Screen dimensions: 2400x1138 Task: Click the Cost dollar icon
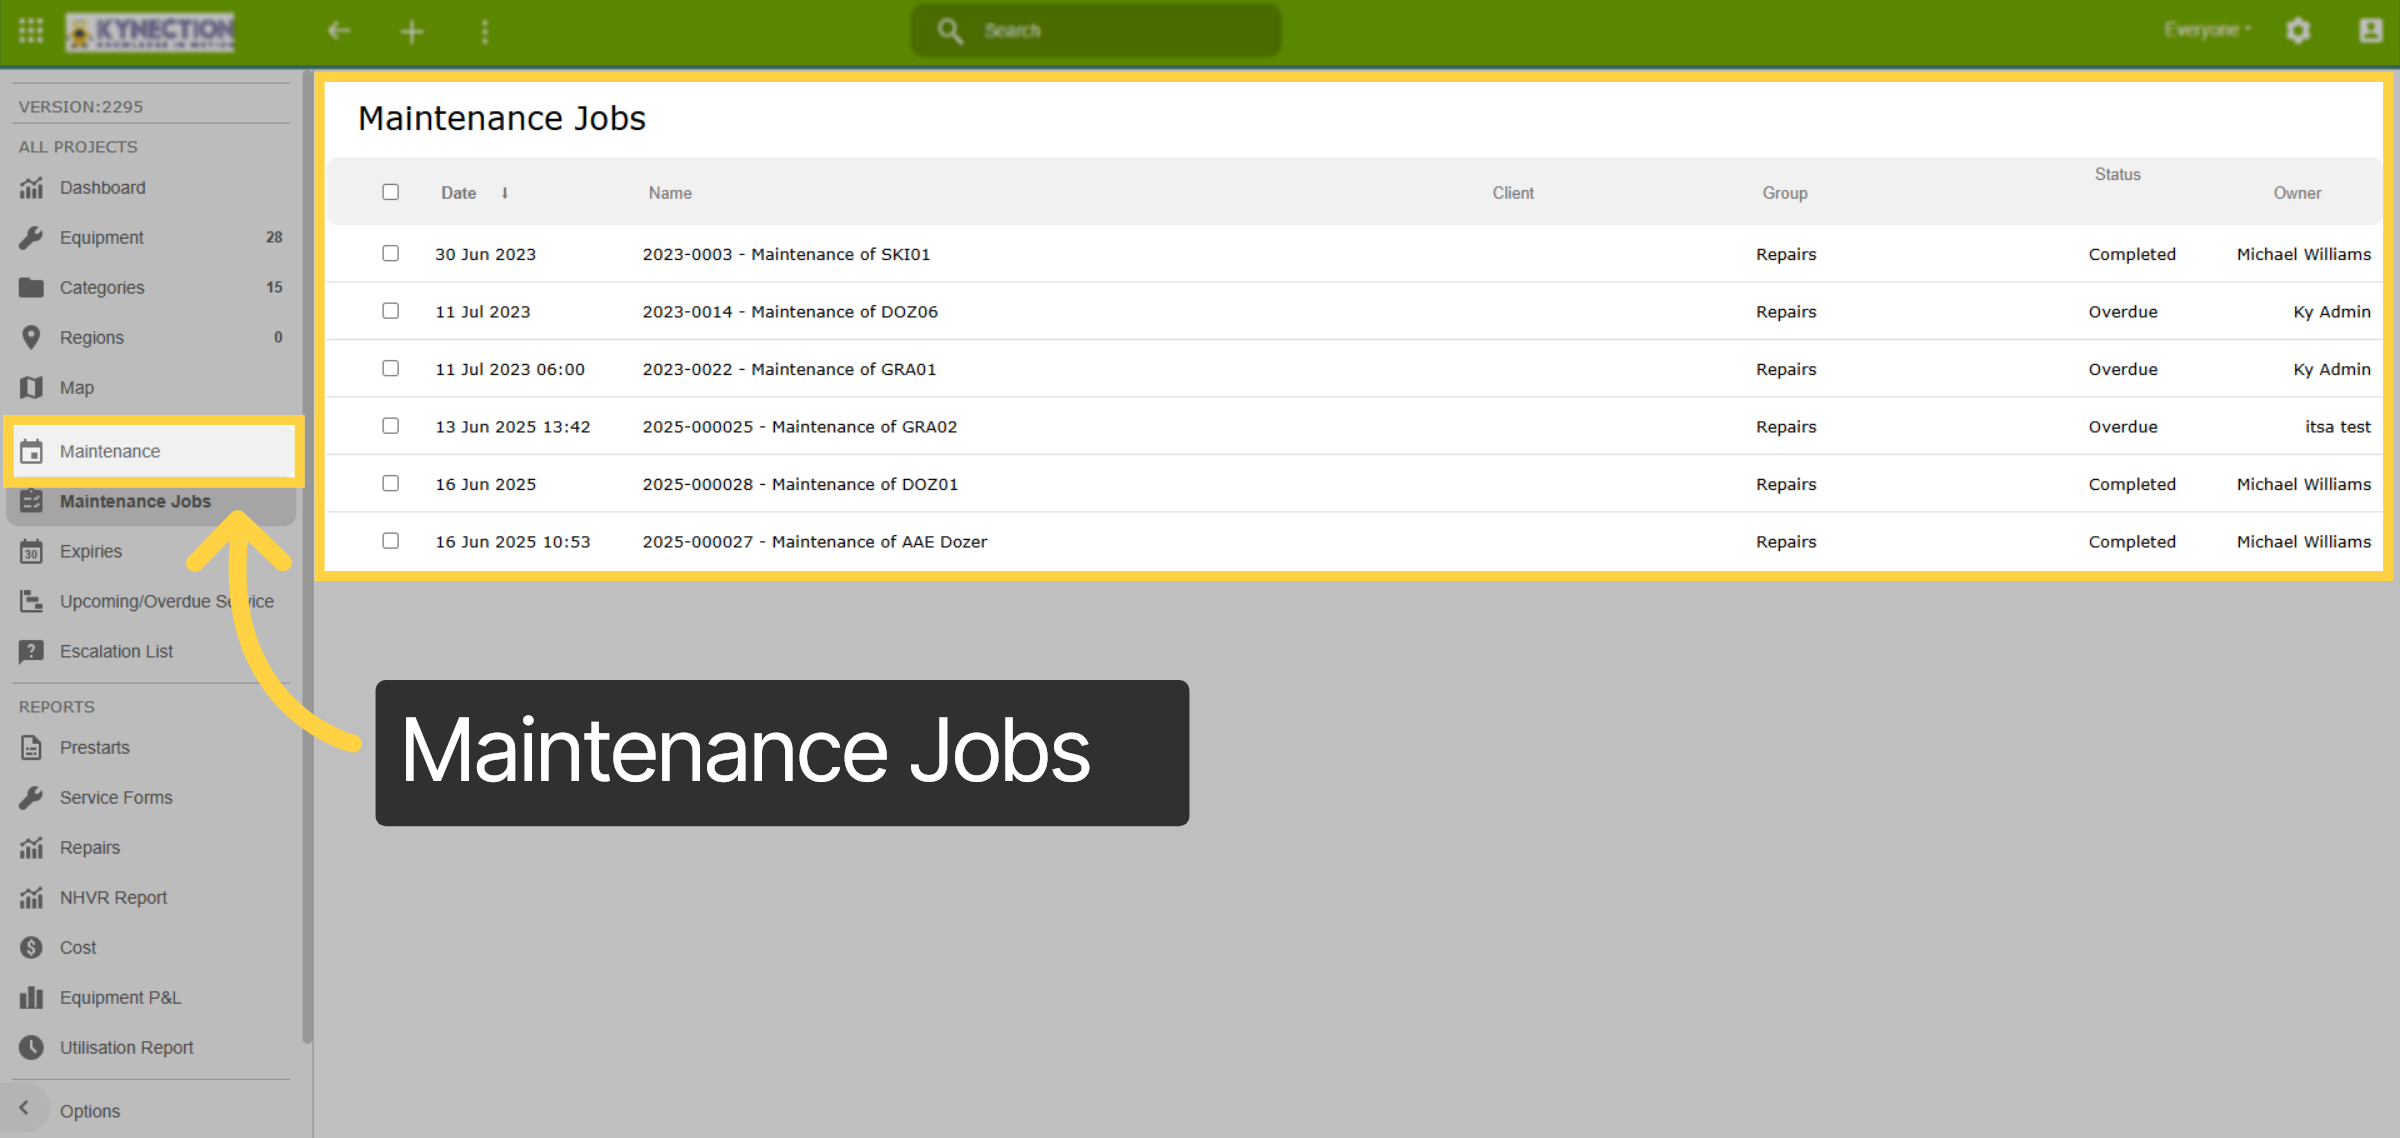(x=32, y=948)
